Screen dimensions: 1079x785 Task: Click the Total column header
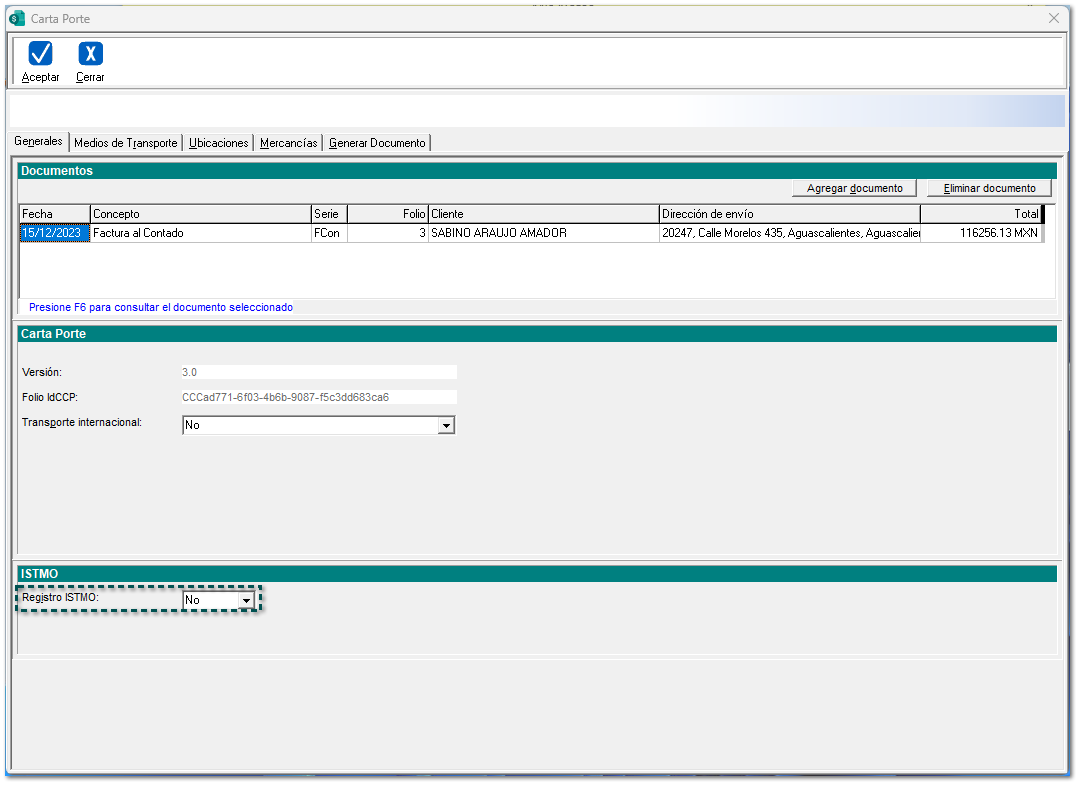979,214
